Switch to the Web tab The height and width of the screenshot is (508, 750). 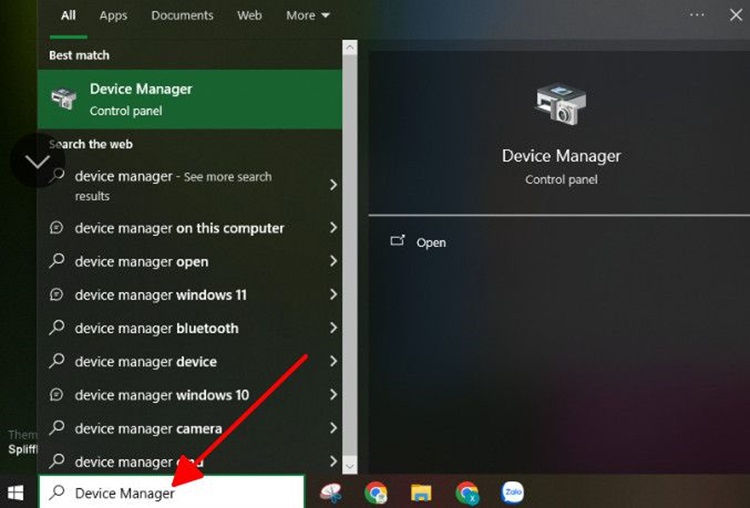[250, 15]
